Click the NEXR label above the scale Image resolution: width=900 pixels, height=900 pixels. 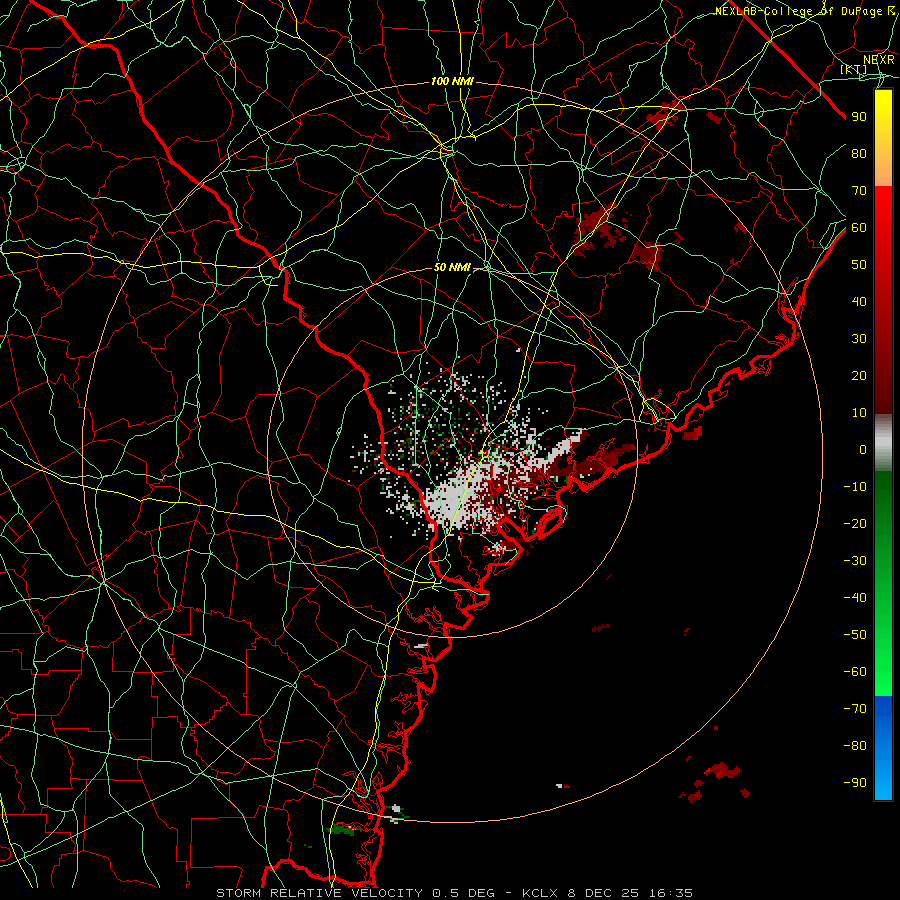pos(878,59)
